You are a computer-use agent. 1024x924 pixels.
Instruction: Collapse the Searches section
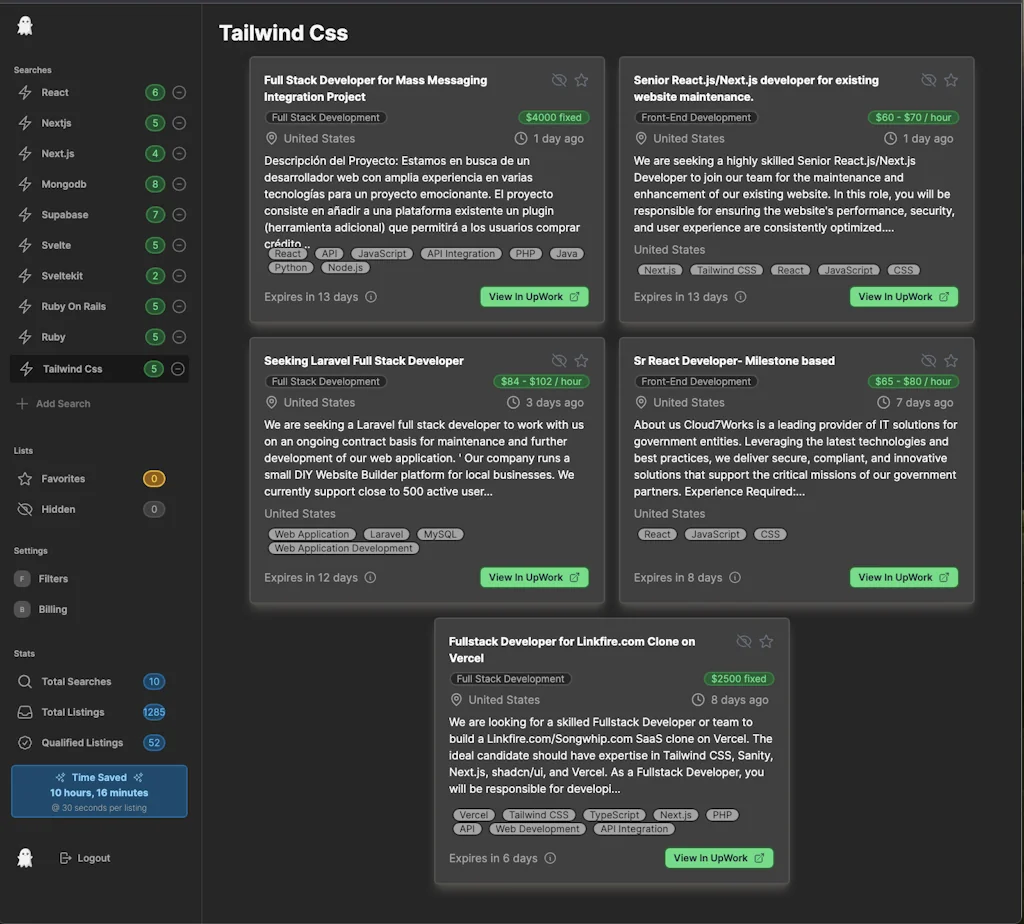[x=34, y=69]
